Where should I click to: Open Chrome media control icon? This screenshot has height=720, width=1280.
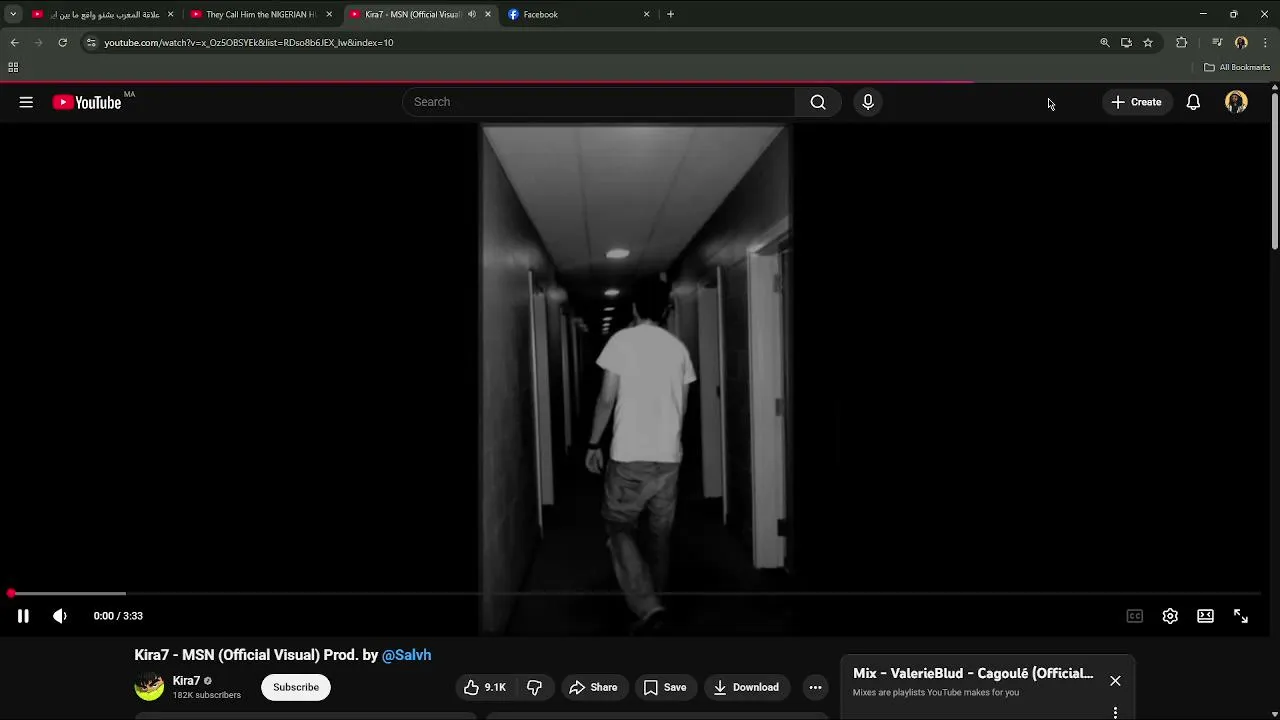[x=1217, y=42]
